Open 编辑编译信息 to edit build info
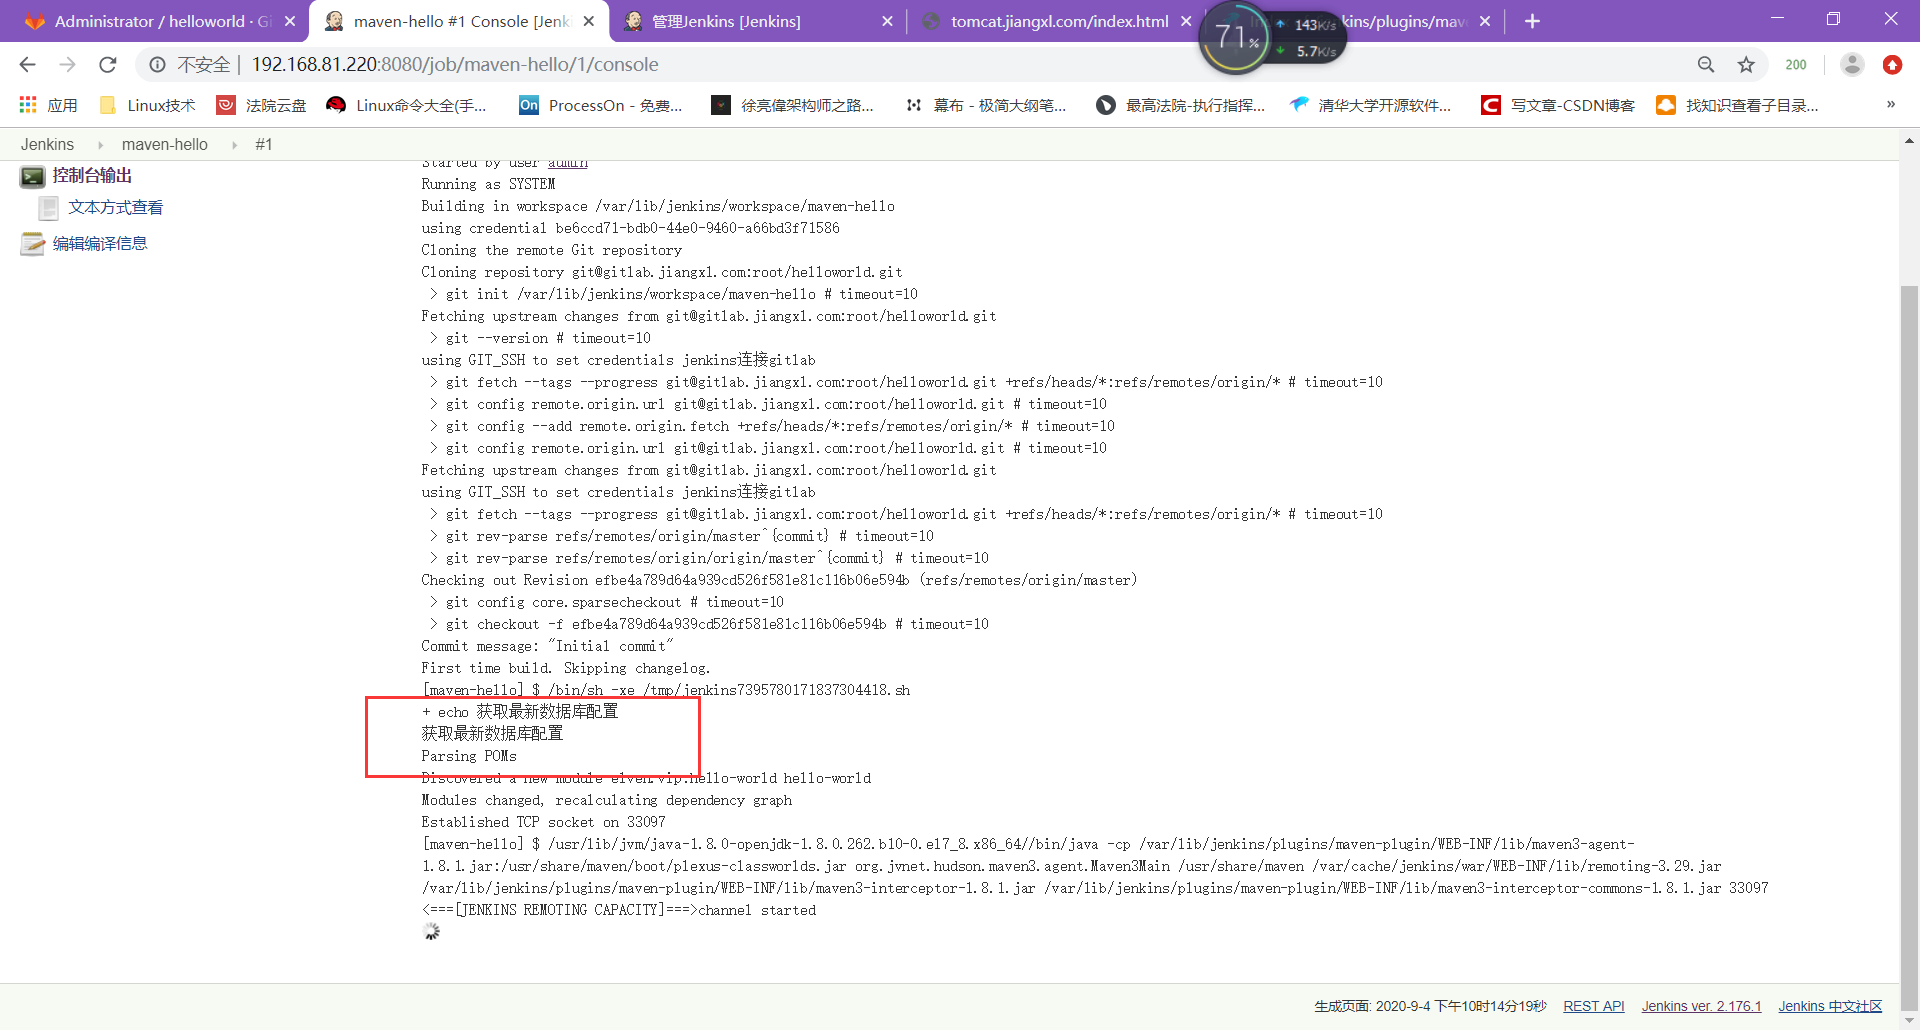The width and height of the screenshot is (1920, 1030). [100, 244]
